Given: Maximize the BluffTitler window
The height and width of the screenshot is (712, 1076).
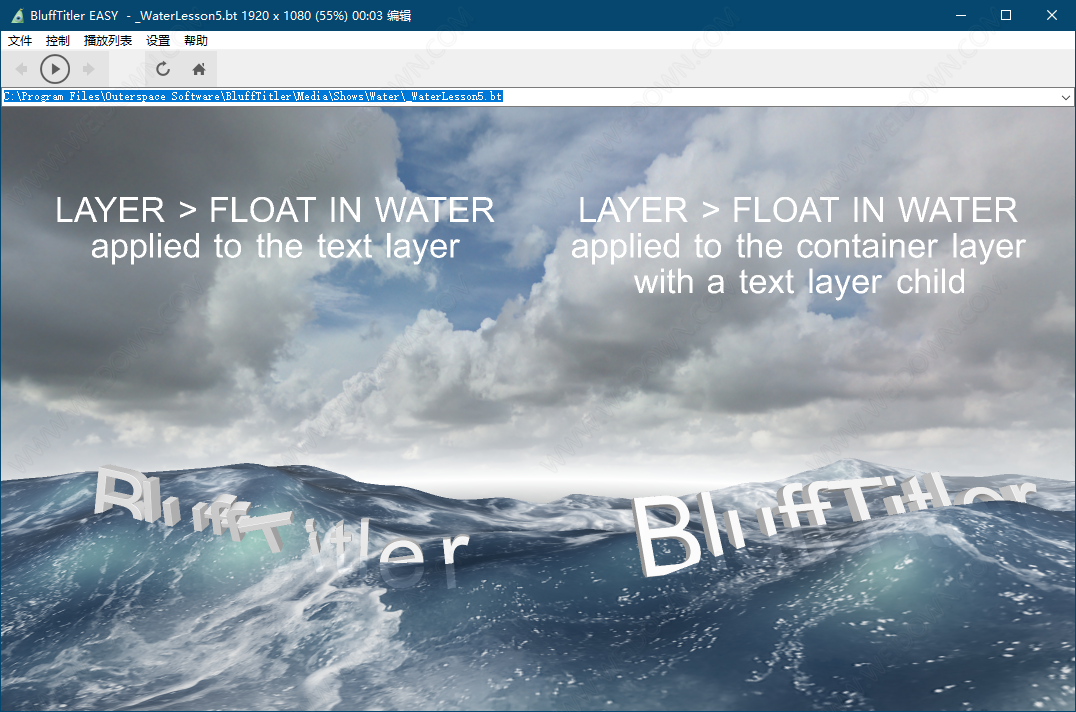Looking at the screenshot, I should pos(1006,15).
